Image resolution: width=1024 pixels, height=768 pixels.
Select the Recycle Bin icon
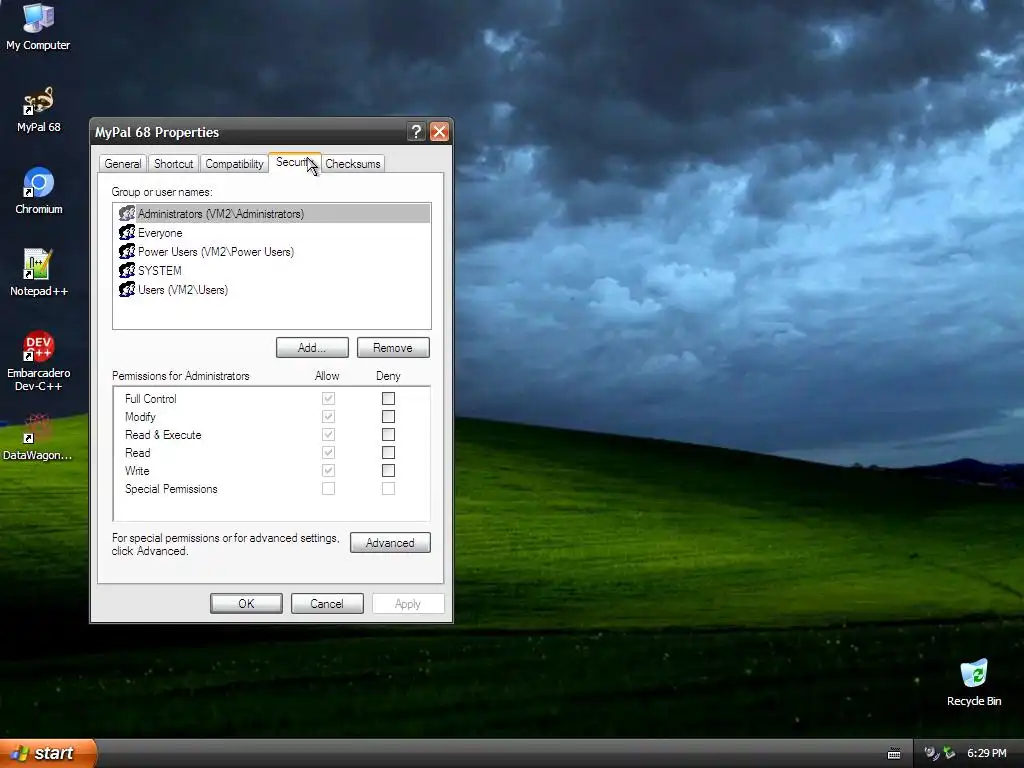coord(974,682)
